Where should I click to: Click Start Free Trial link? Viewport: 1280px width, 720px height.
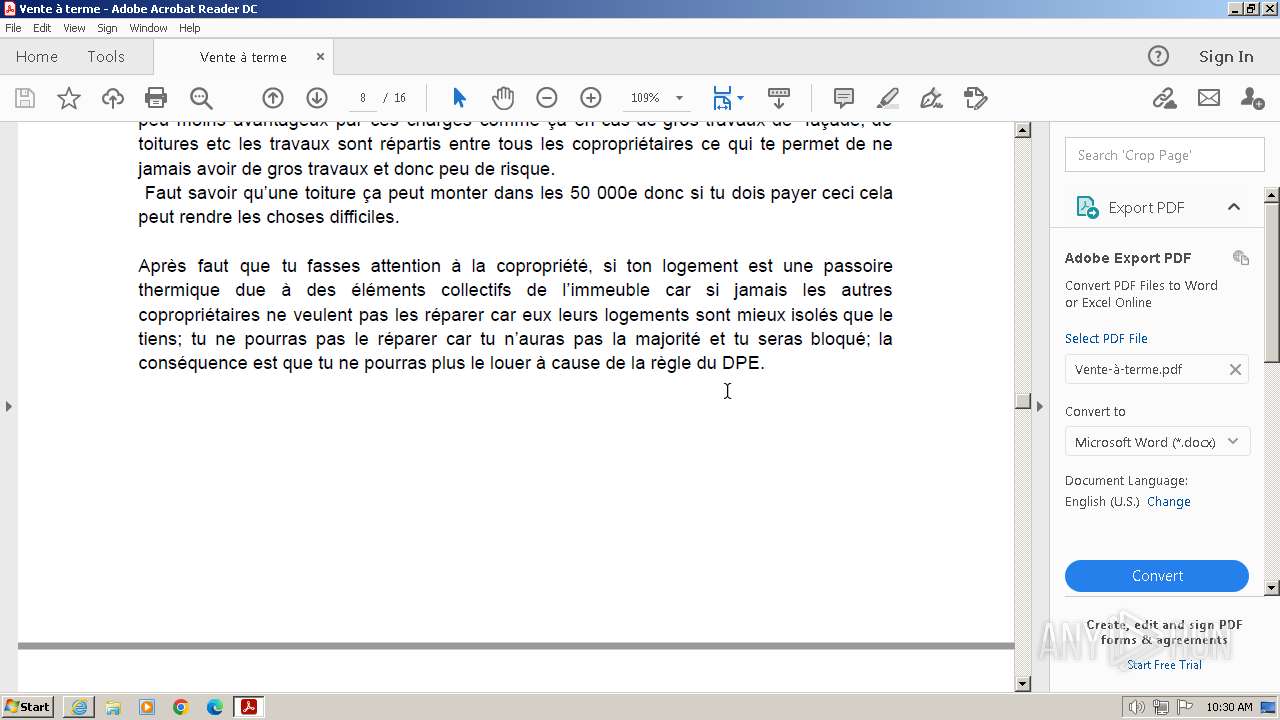tap(1164, 665)
